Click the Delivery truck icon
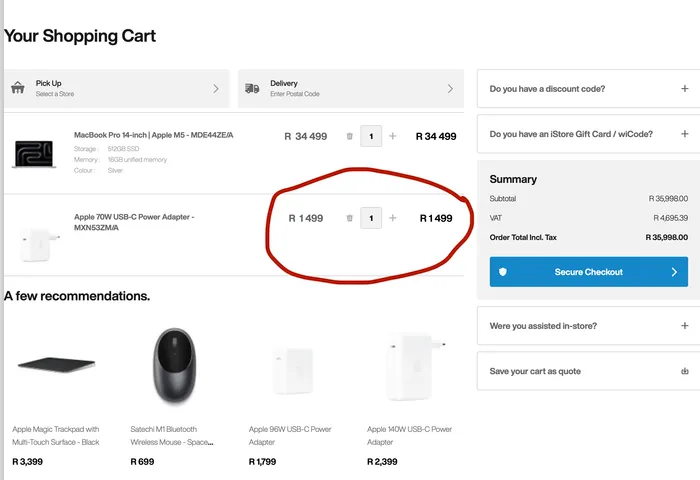Viewport: 700px width, 480px height. [252, 88]
